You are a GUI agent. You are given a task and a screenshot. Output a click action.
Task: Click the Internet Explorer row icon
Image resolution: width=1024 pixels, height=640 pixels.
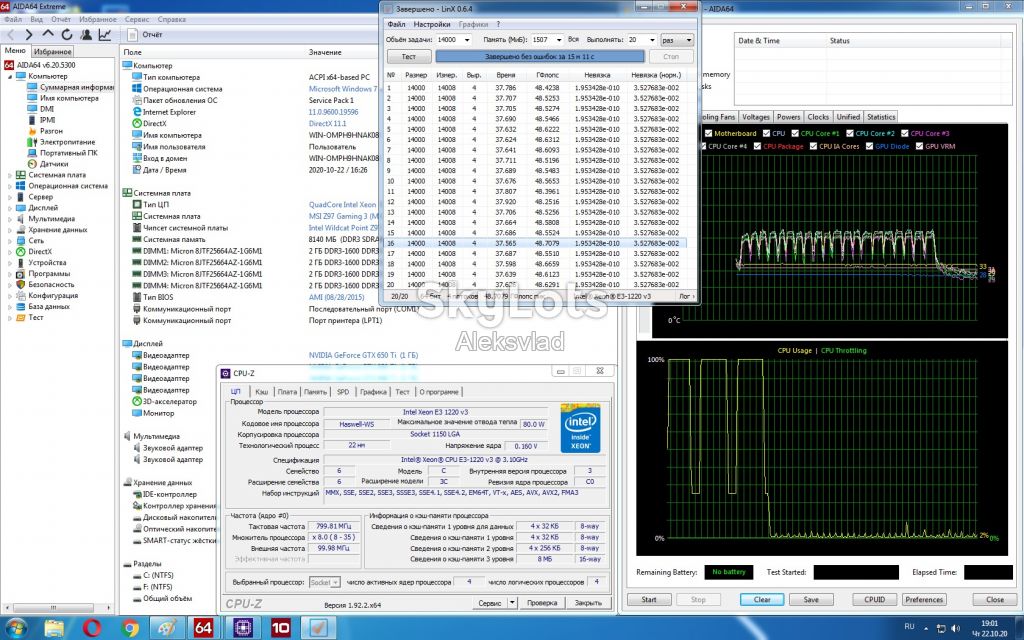point(137,112)
